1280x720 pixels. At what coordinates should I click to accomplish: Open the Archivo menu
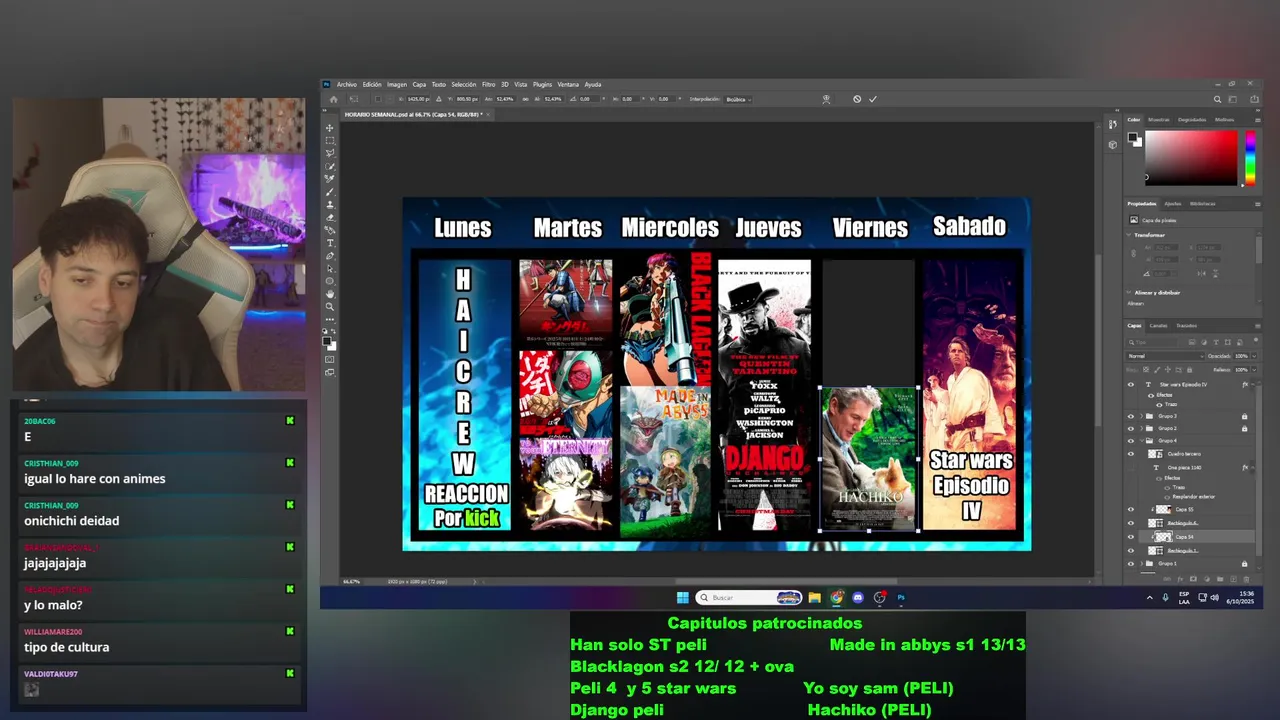pyautogui.click(x=347, y=84)
